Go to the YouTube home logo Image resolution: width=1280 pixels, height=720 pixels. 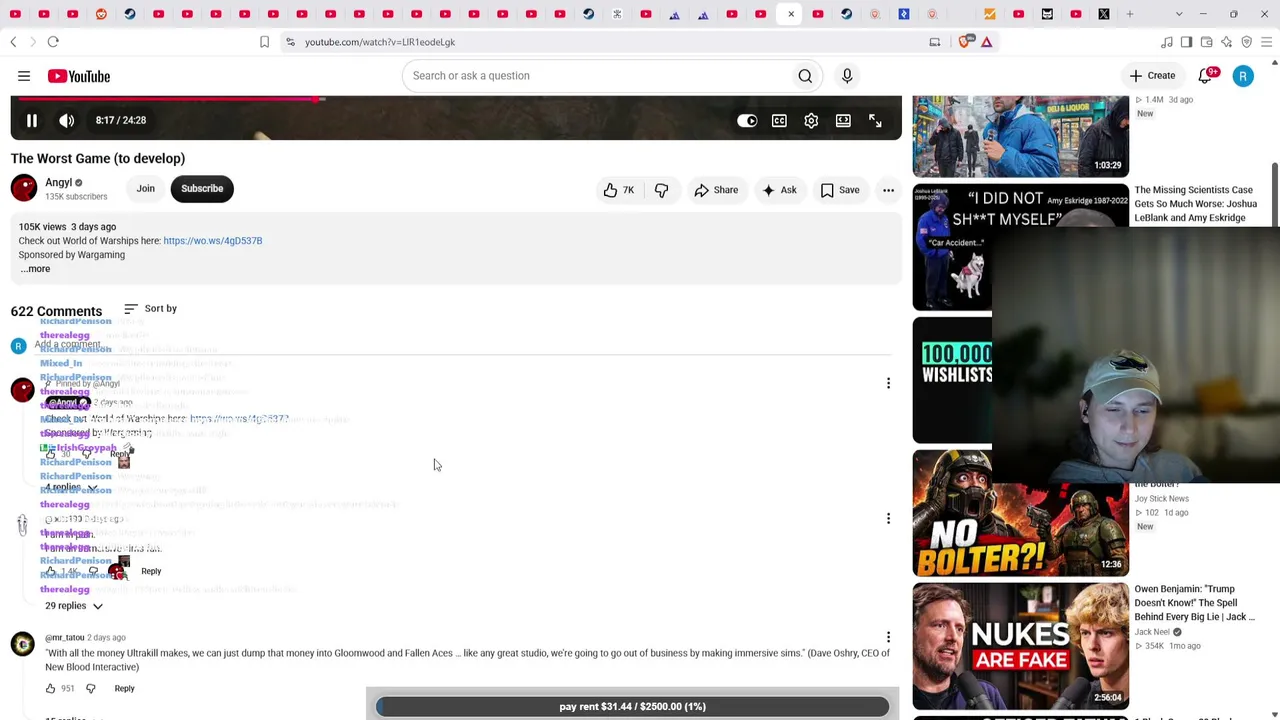(x=78, y=76)
